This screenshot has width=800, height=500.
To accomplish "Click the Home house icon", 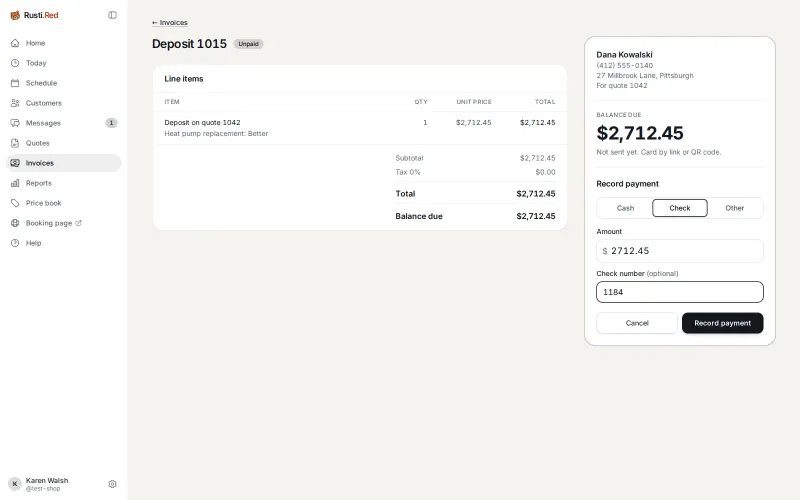I will tap(15, 43).
